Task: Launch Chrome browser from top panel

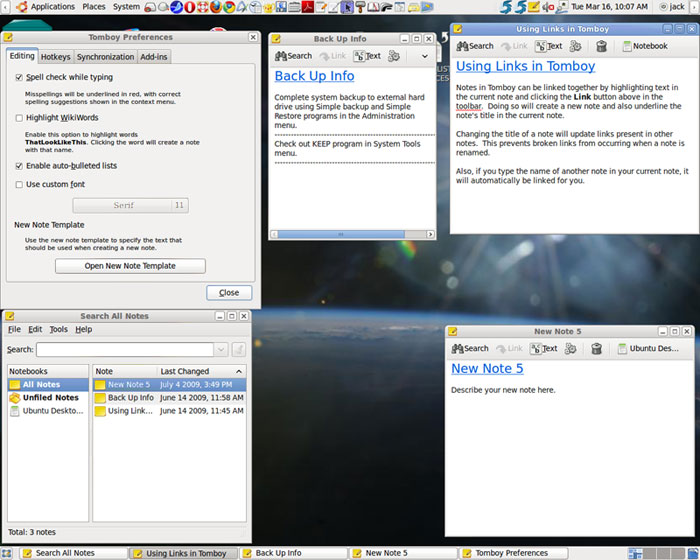Action: click(x=229, y=7)
